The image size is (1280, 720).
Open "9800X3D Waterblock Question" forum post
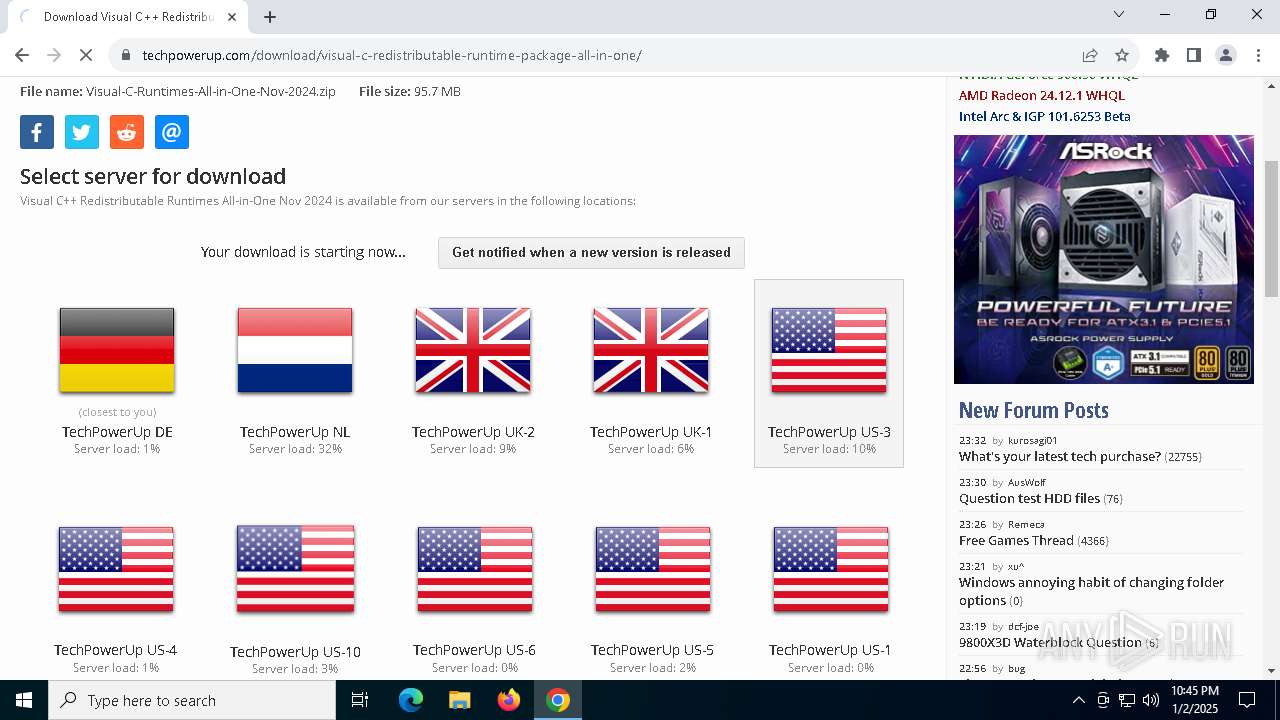tap(1050, 643)
